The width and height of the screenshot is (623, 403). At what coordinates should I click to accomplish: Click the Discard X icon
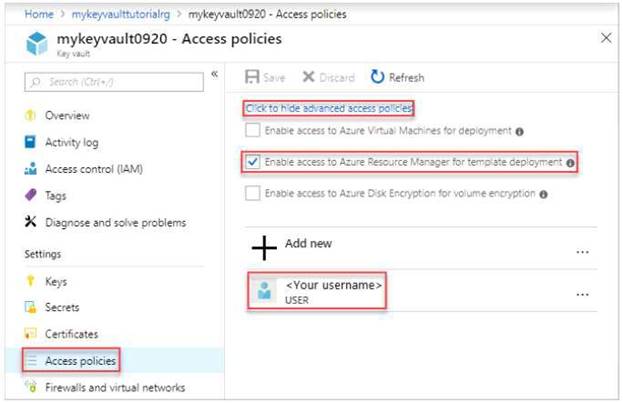(308, 76)
